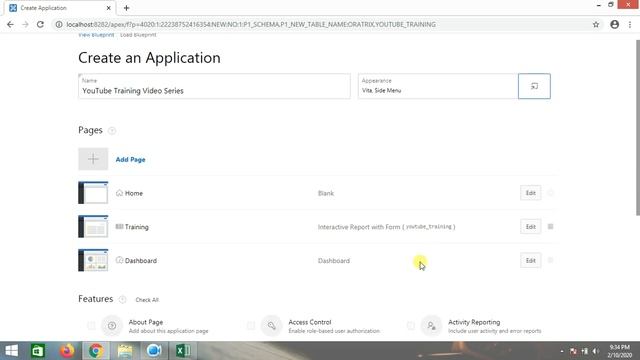Click the About Page feature icon
This screenshot has height=360, width=640.
click(112, 326)
